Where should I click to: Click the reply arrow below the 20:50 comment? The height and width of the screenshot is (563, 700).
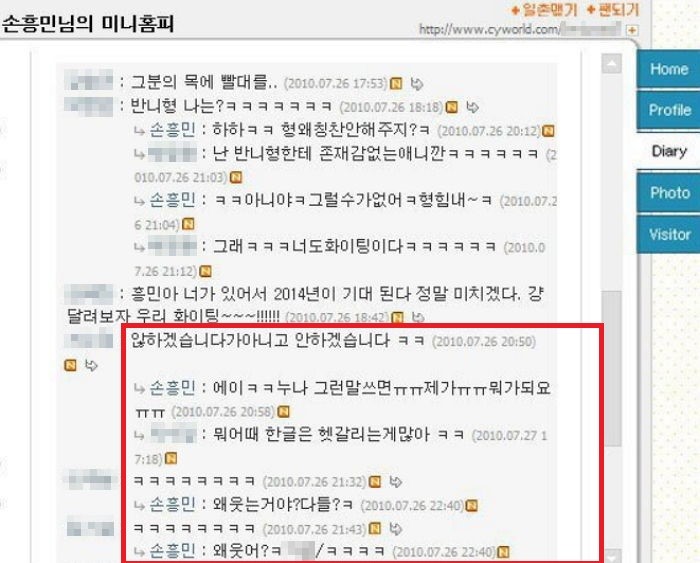pos(91,365)
